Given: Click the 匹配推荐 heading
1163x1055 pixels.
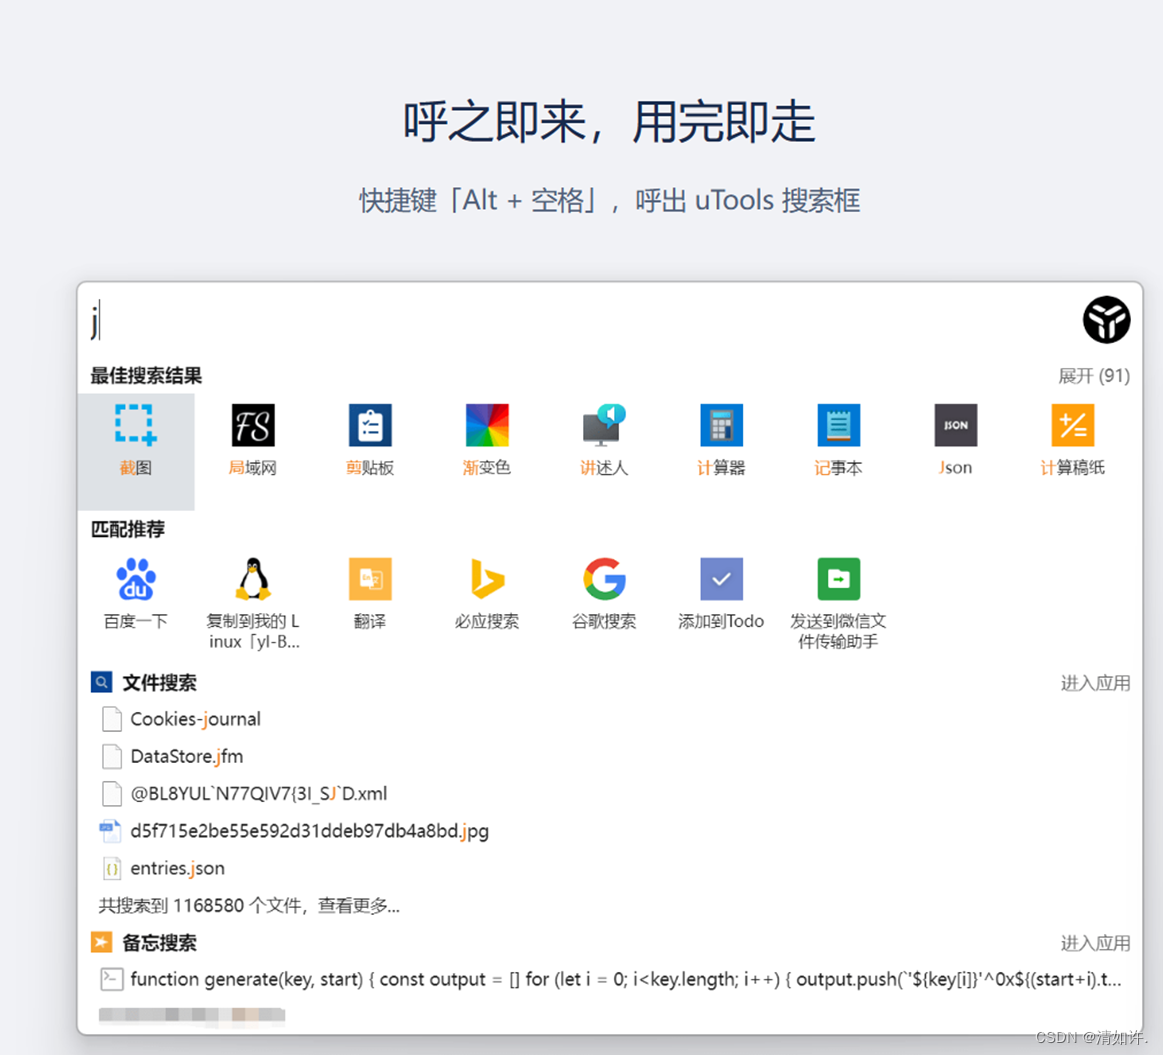Looking at the screenshot, I should click(128, 529).
